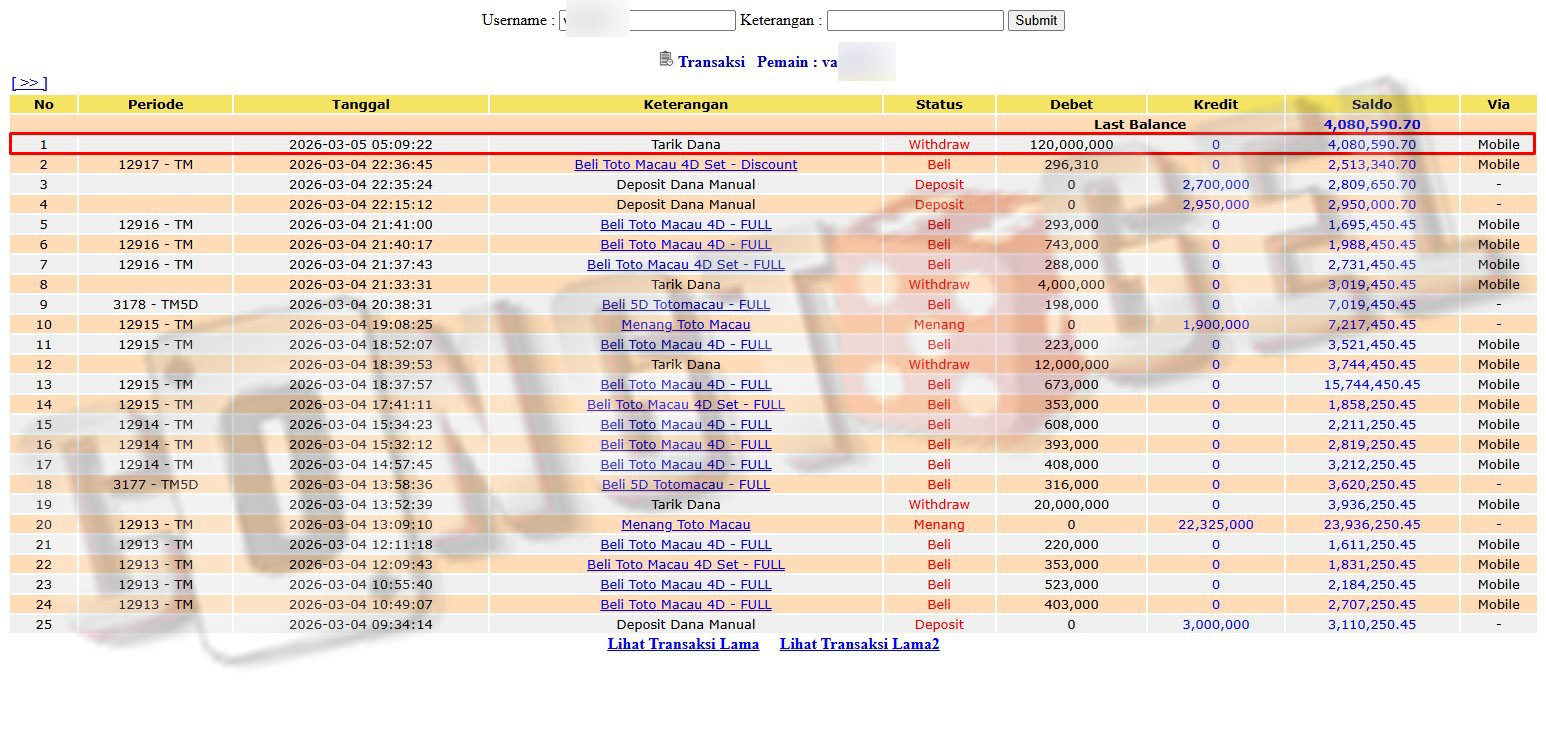
Task: Open Beli 5D Totomacau link for period 3178
Action: pyautogui.click(x=685, y=304)
